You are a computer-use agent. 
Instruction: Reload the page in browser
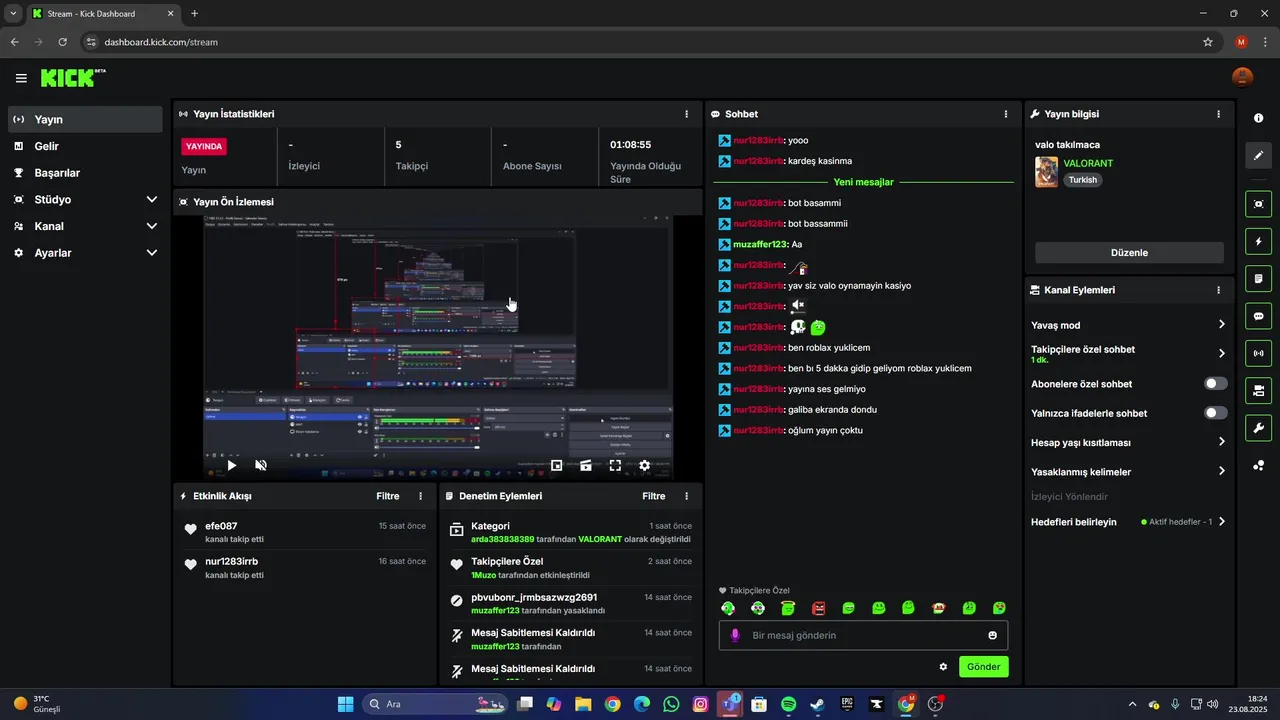[62, 42]
